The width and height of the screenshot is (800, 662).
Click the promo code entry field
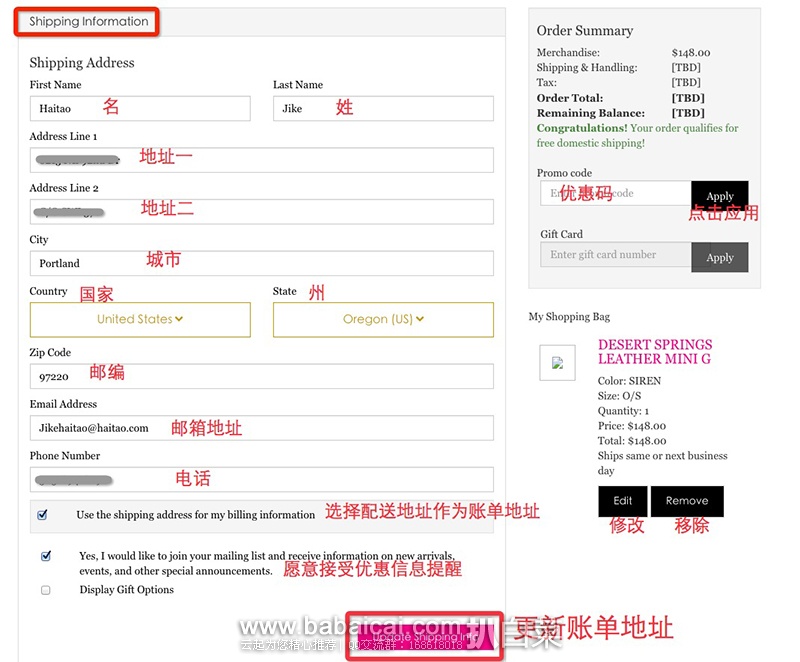615,194
